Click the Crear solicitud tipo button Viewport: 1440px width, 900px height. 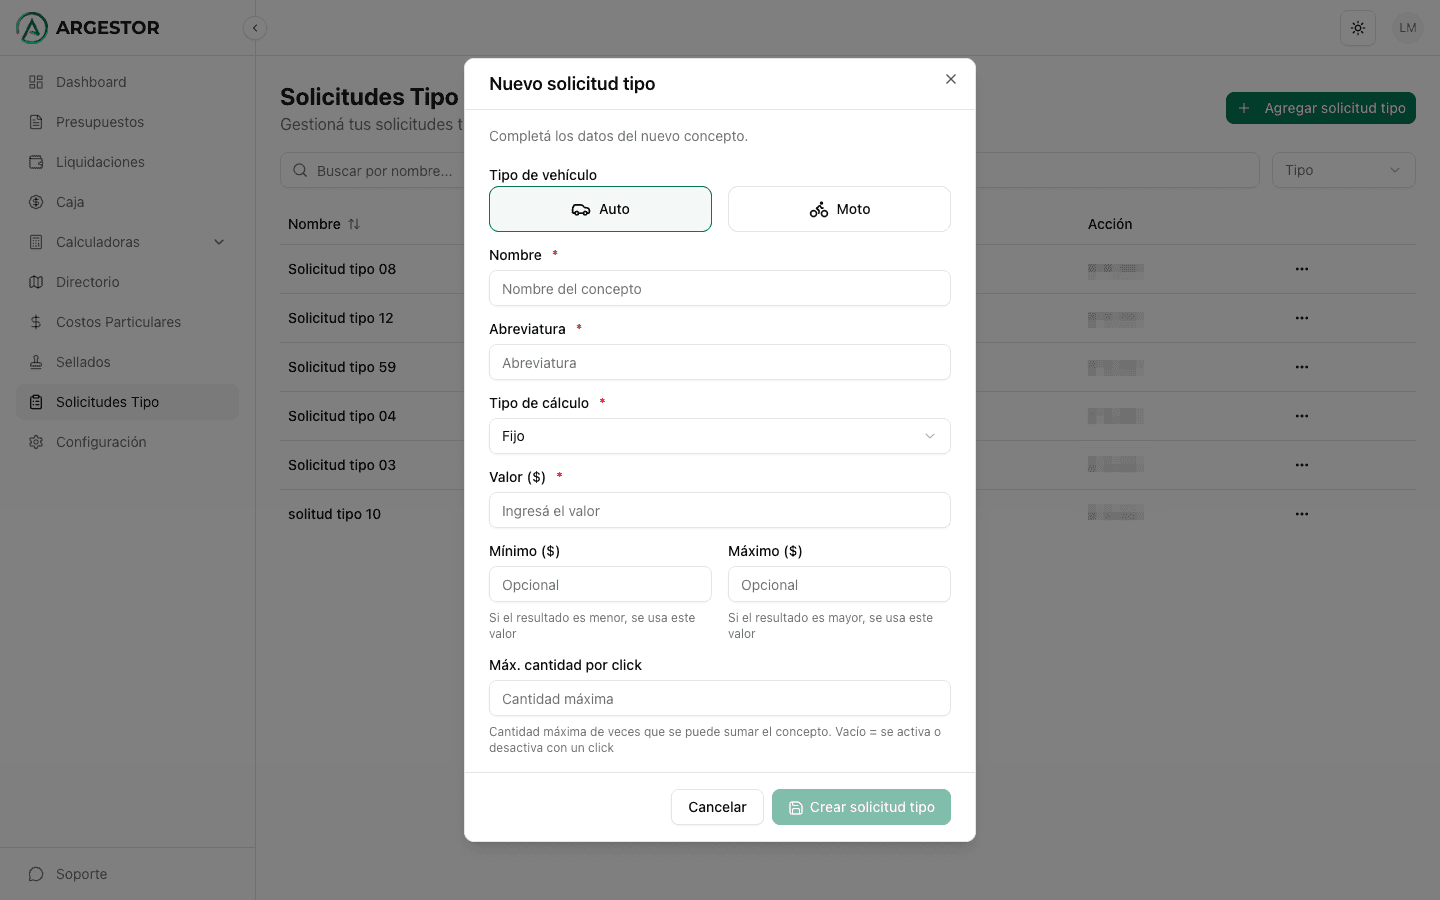(x=861, y=807)
